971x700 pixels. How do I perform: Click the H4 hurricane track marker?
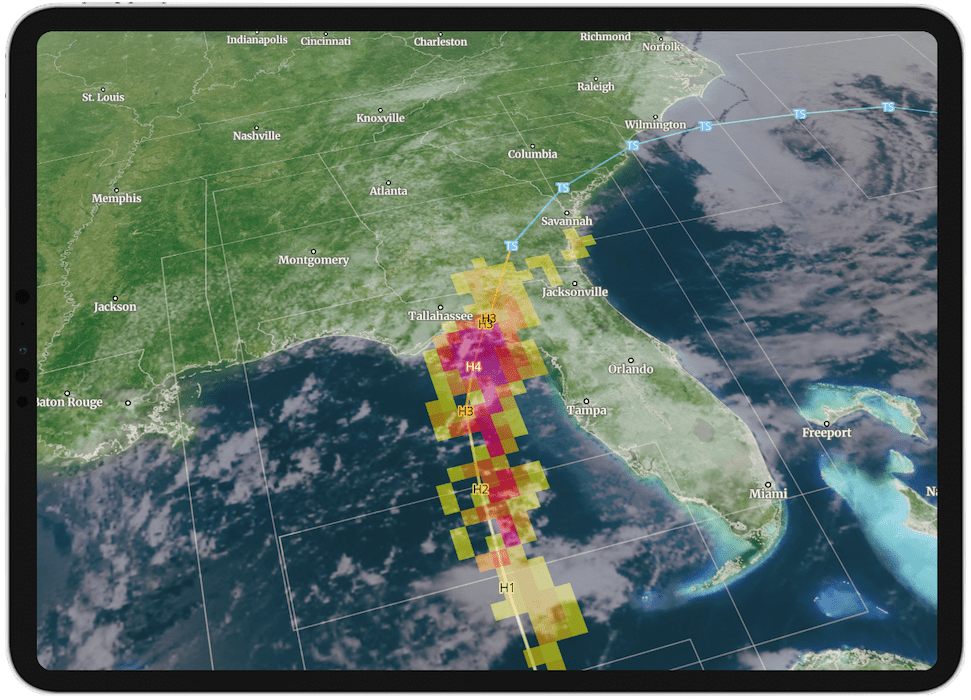pos(474,368)
